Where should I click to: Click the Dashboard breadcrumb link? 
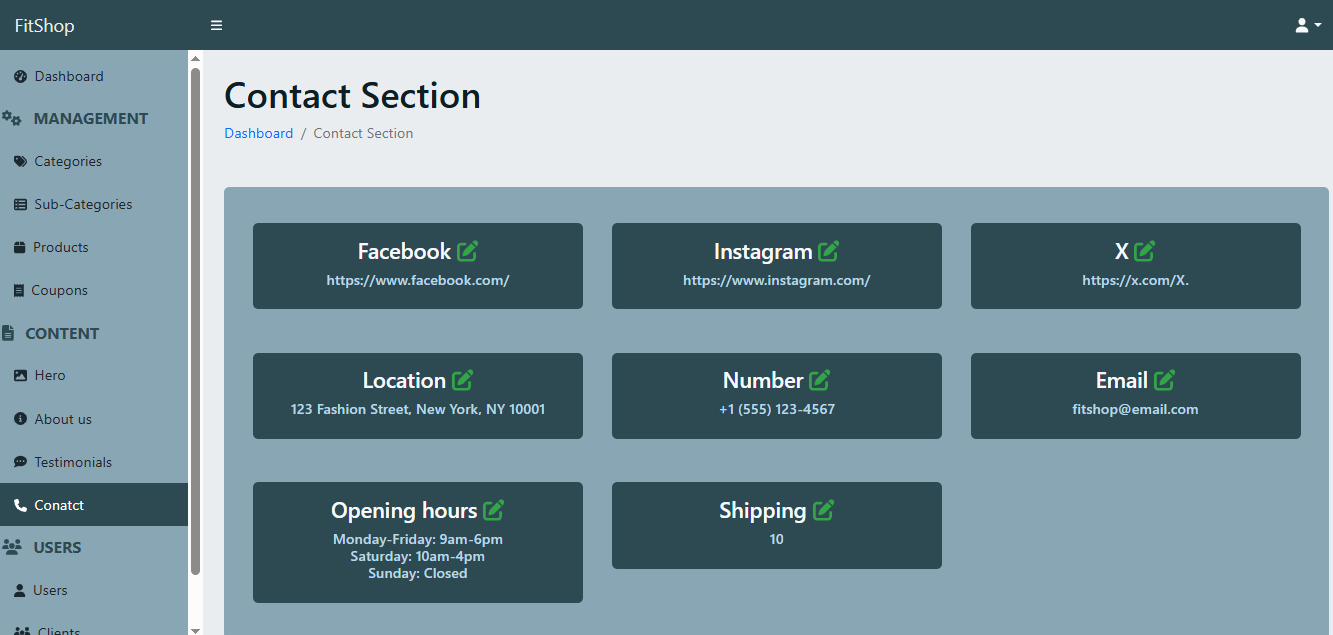tap(258, 133)
